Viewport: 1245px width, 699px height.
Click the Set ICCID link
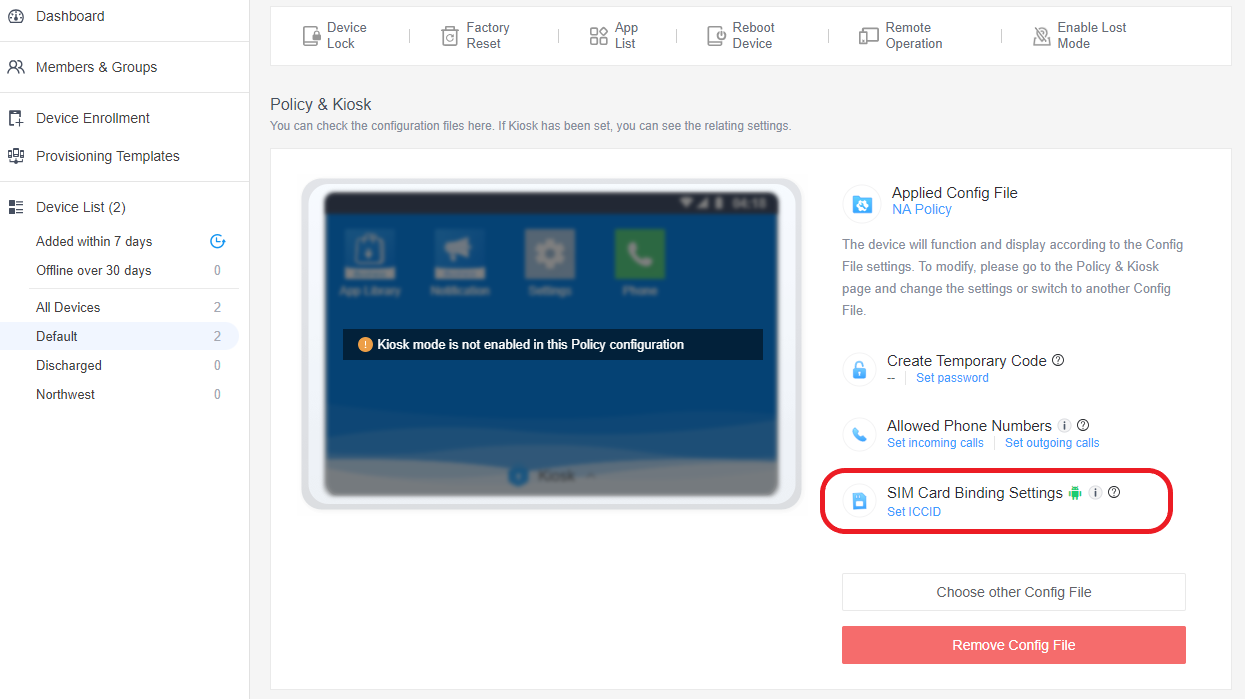[x=914, y=512]
